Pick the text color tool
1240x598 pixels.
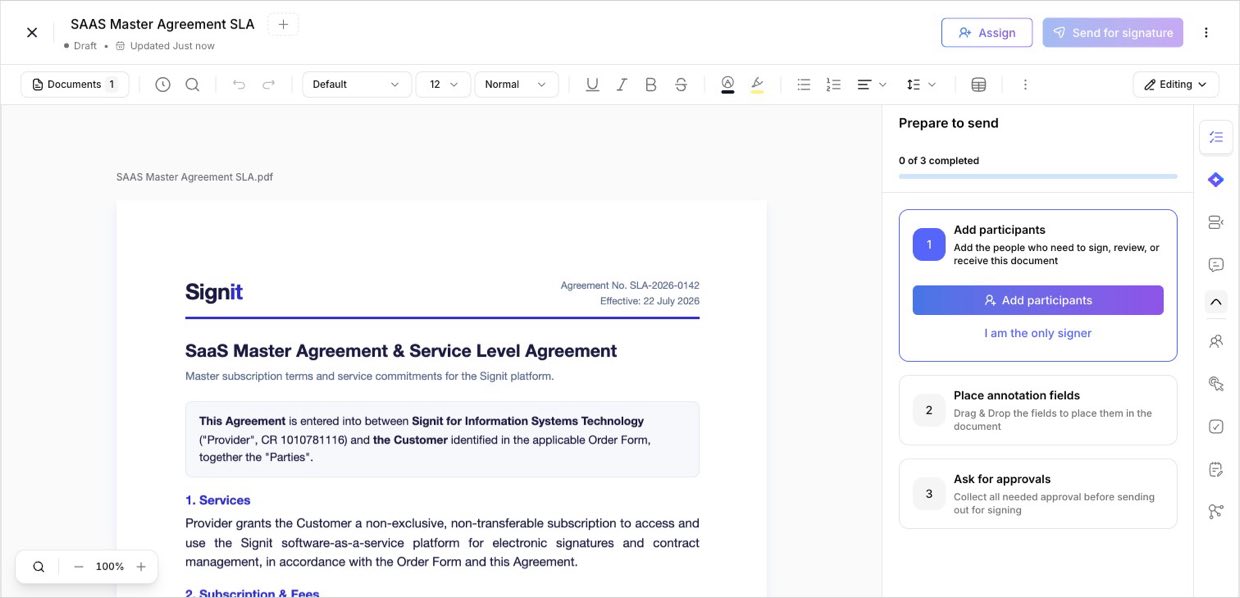tap(727, 85)
